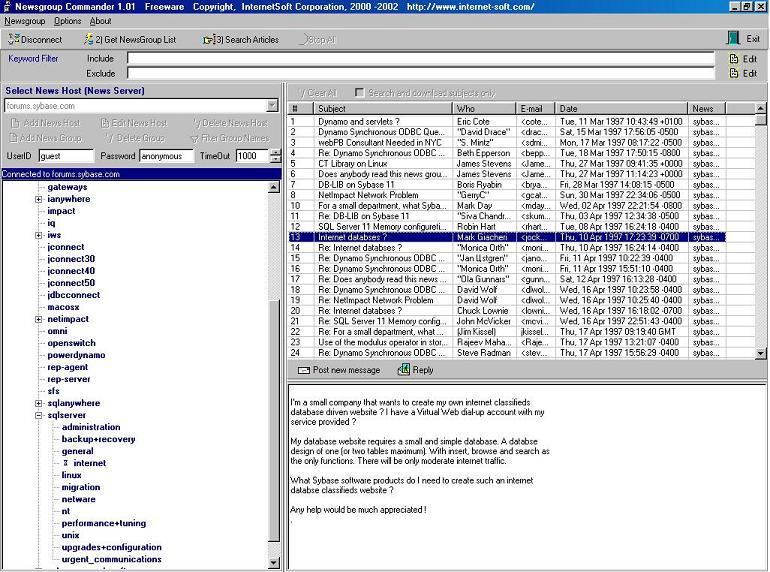Select the gateways newsgroup

coord(67,187)
